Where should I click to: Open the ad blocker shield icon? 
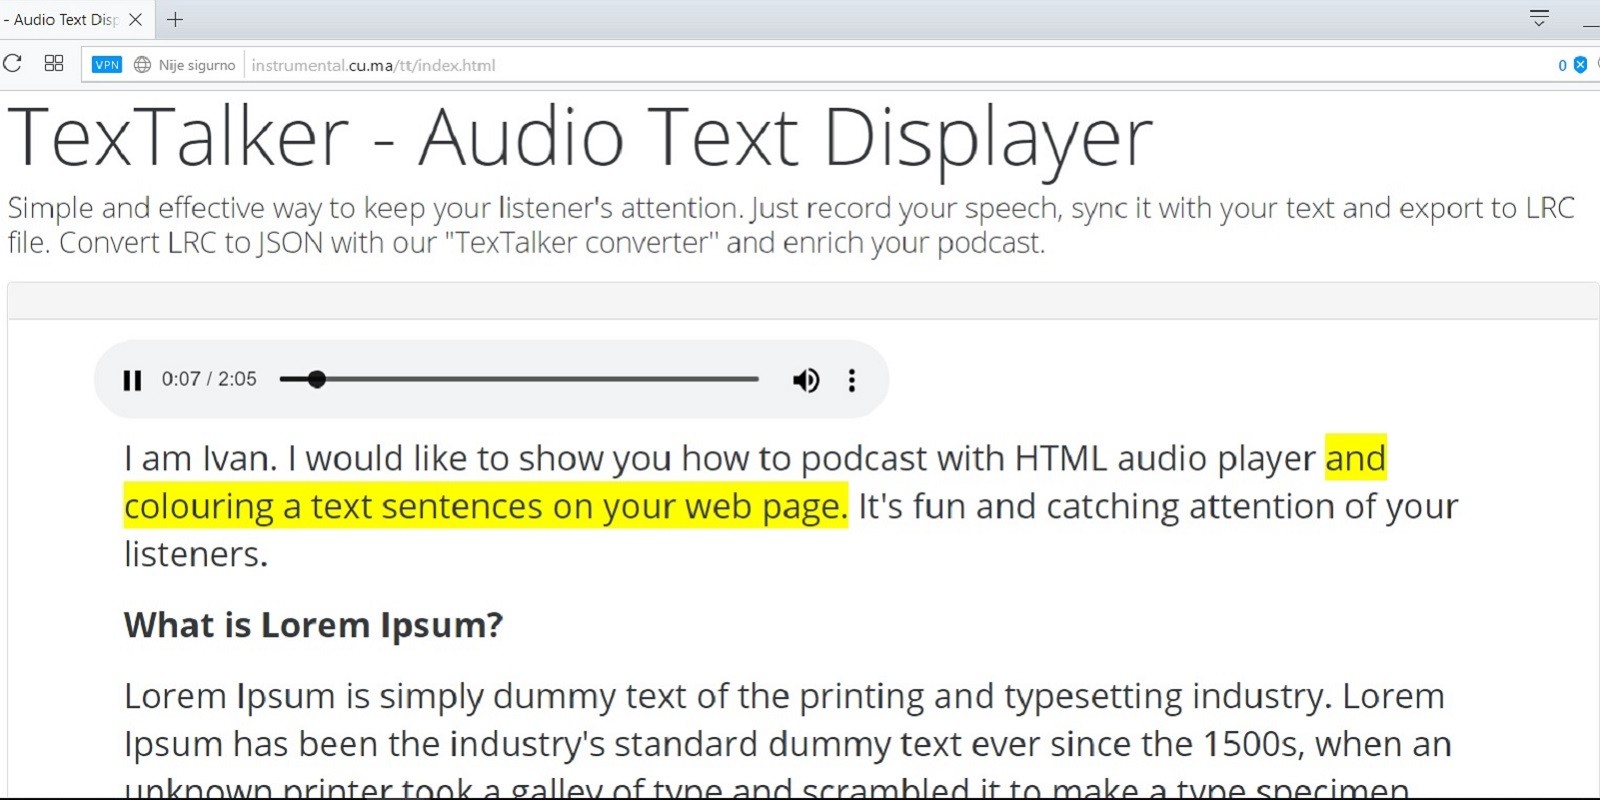1580,65
